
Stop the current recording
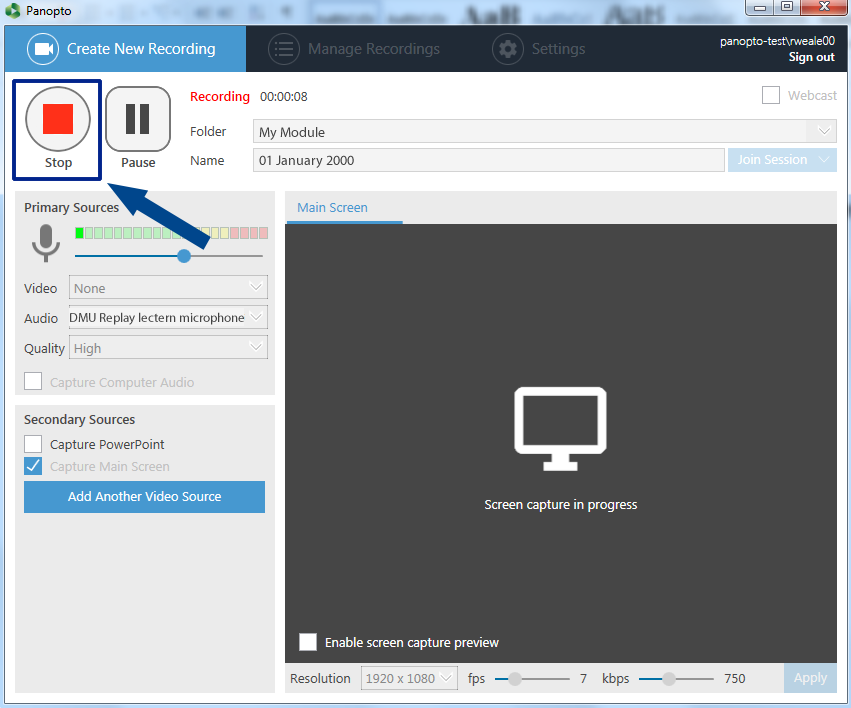pyautogui.click(x=58, y=119)
